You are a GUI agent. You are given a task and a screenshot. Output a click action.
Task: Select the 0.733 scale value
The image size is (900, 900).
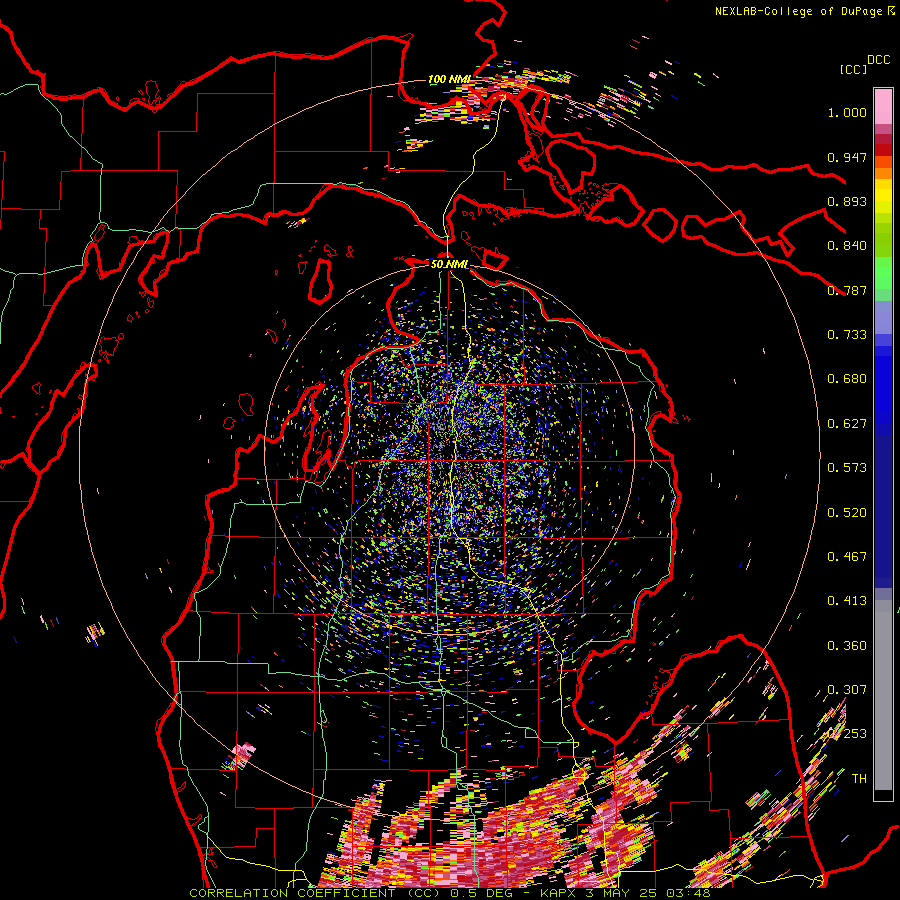click(847, 335)
